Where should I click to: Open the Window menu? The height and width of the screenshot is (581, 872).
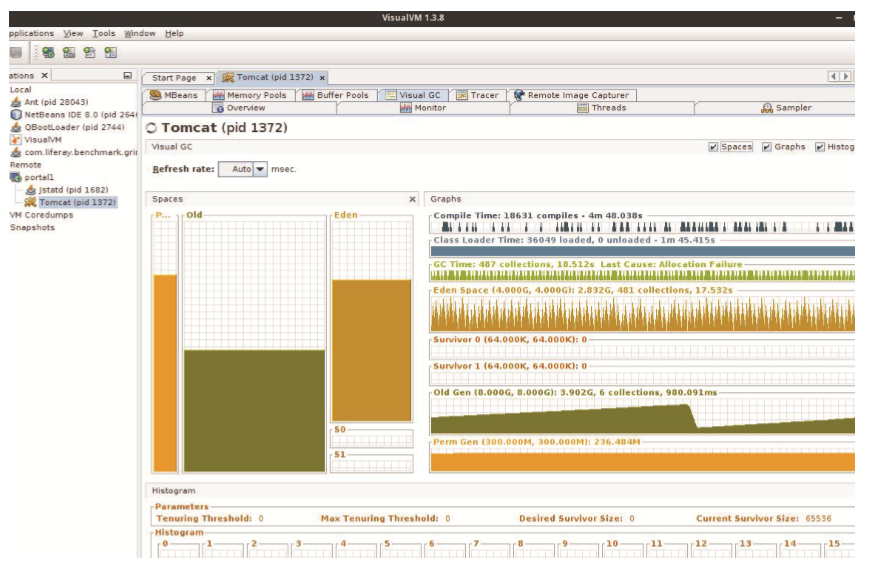pyautogui.click(x=140, y=33)
